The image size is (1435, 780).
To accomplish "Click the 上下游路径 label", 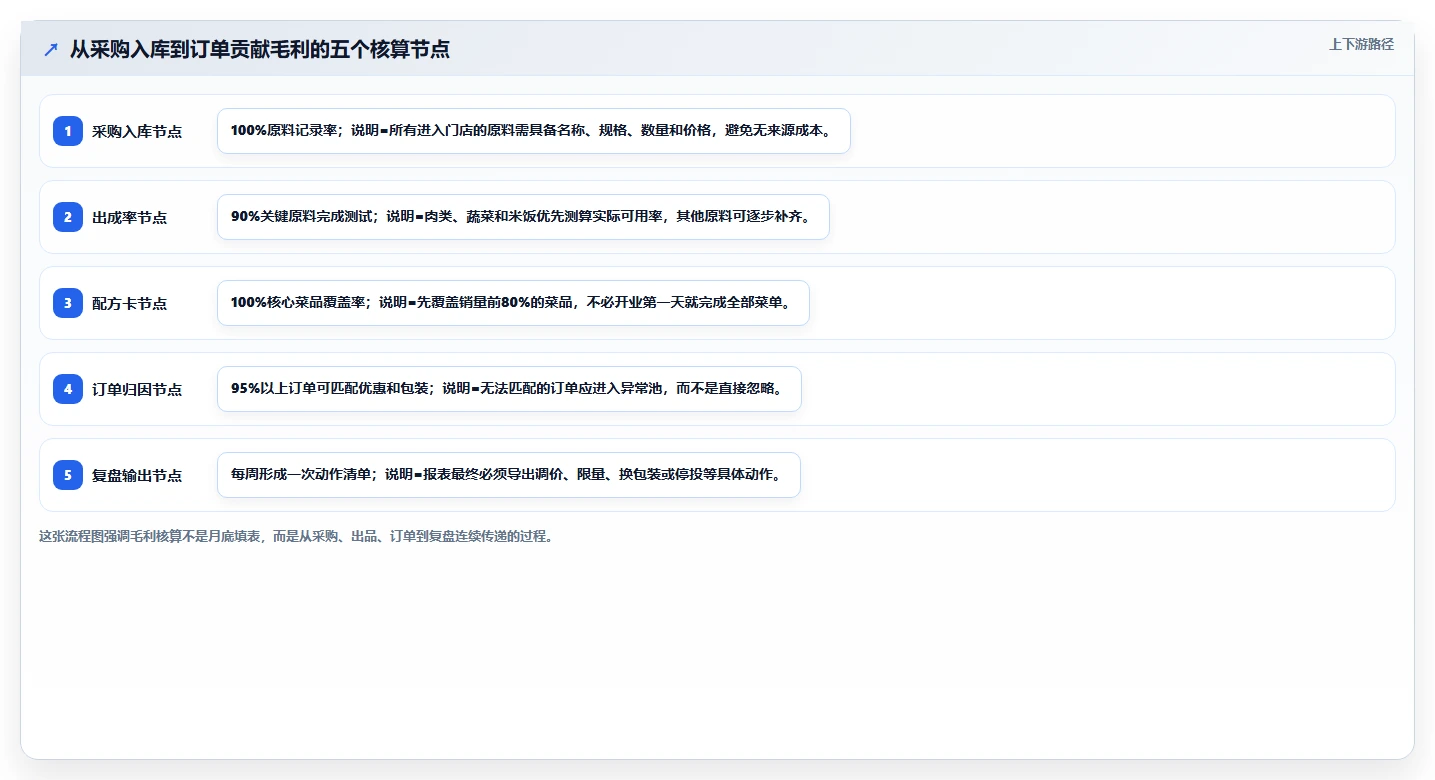I will [1361, 44].
